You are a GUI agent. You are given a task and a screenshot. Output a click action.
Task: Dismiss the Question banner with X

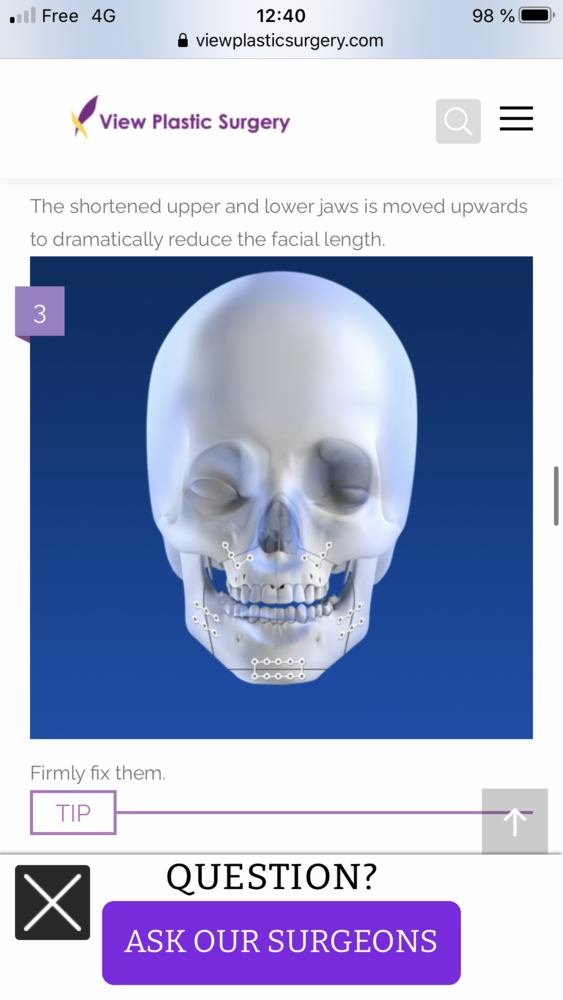coord(52,902)
